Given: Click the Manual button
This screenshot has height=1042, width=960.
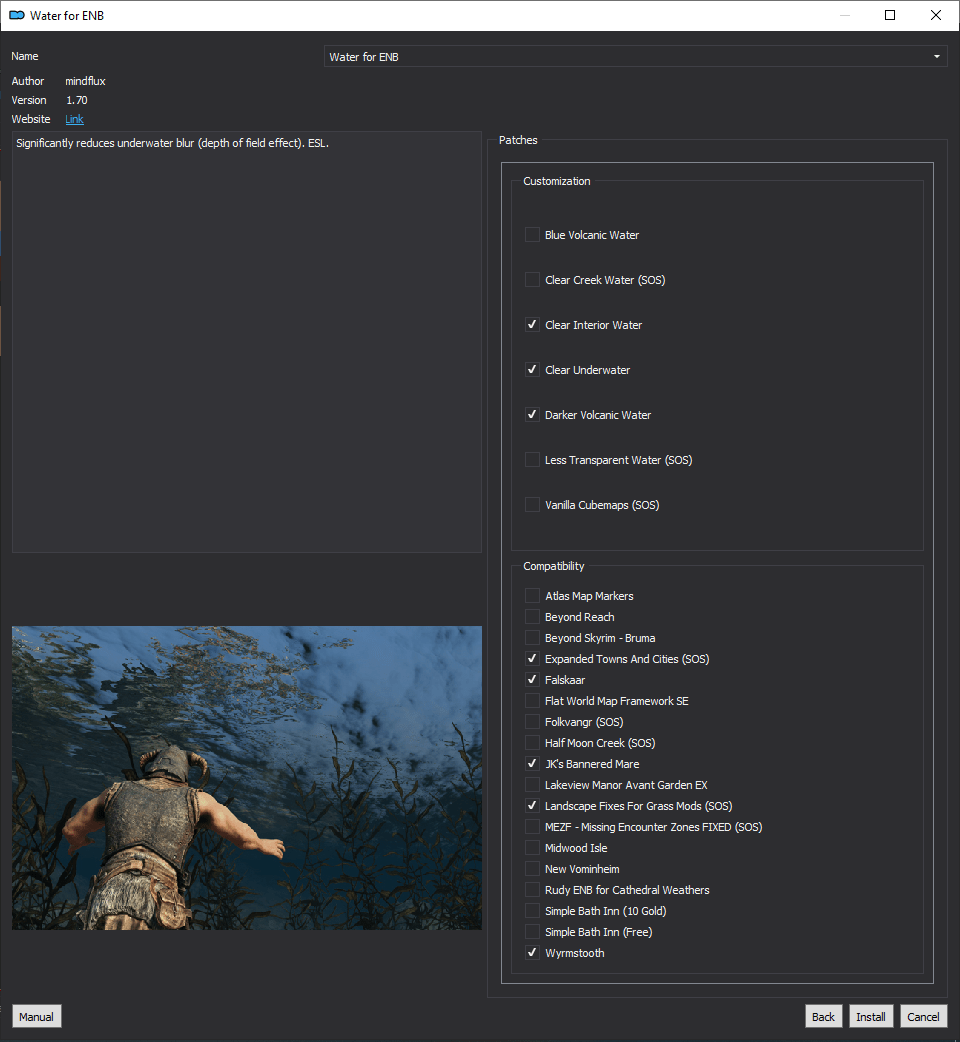Looking at the screenshot, I should pos(37,1017).
